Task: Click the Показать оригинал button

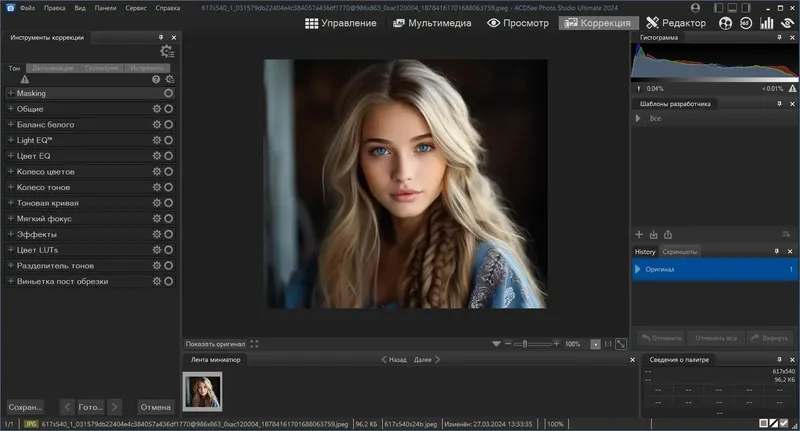Action: (215, 344)
